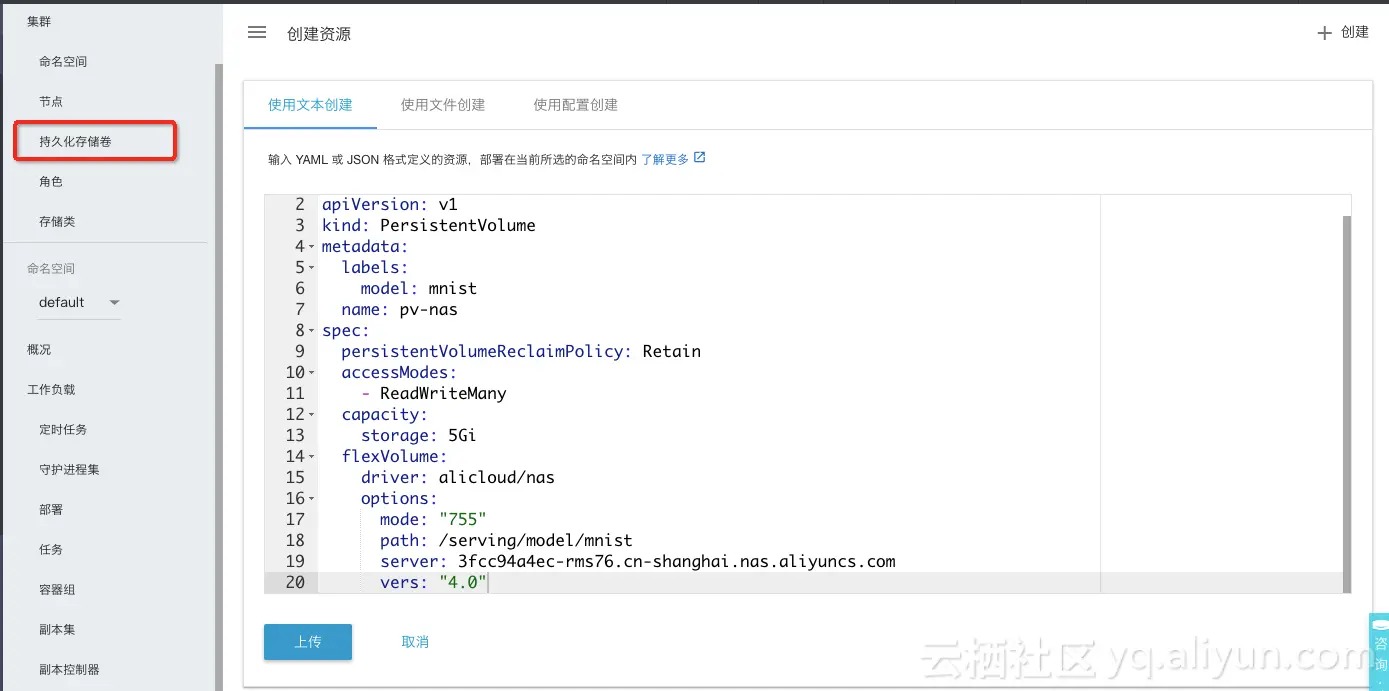Place cursor after vers: "4.0"
The width and height of the screenshot is (1389, 691).
pyautogui.click(x=489, y=582)
